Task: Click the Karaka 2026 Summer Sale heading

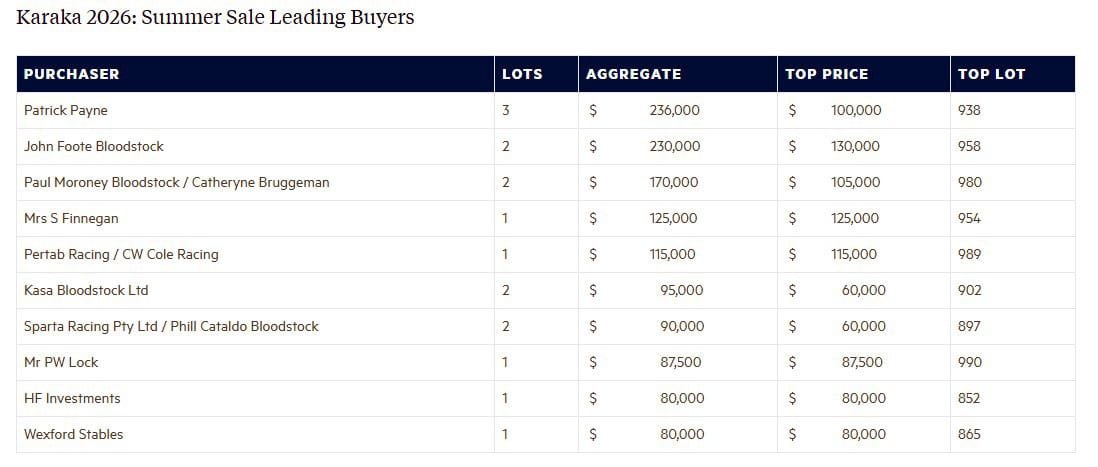Action: coord(215,17)
